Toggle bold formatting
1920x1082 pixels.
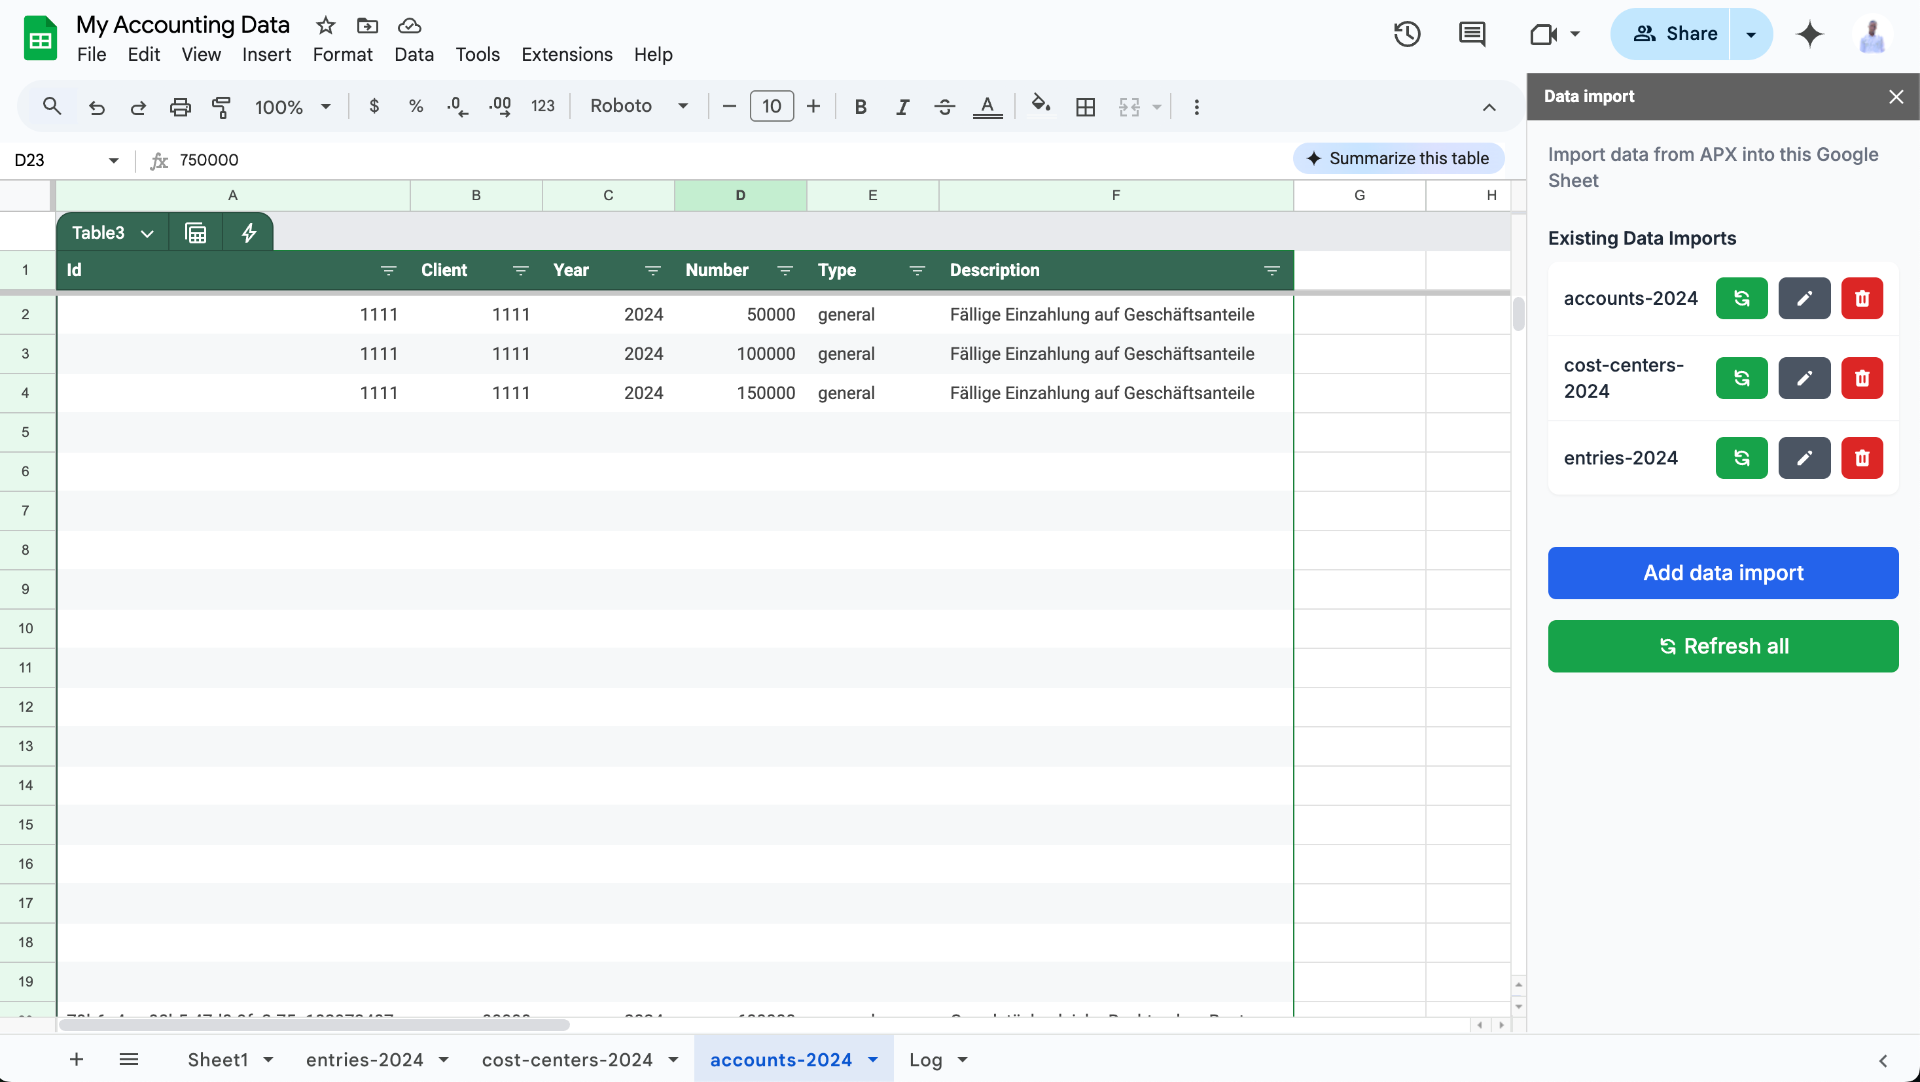point(860,106)
